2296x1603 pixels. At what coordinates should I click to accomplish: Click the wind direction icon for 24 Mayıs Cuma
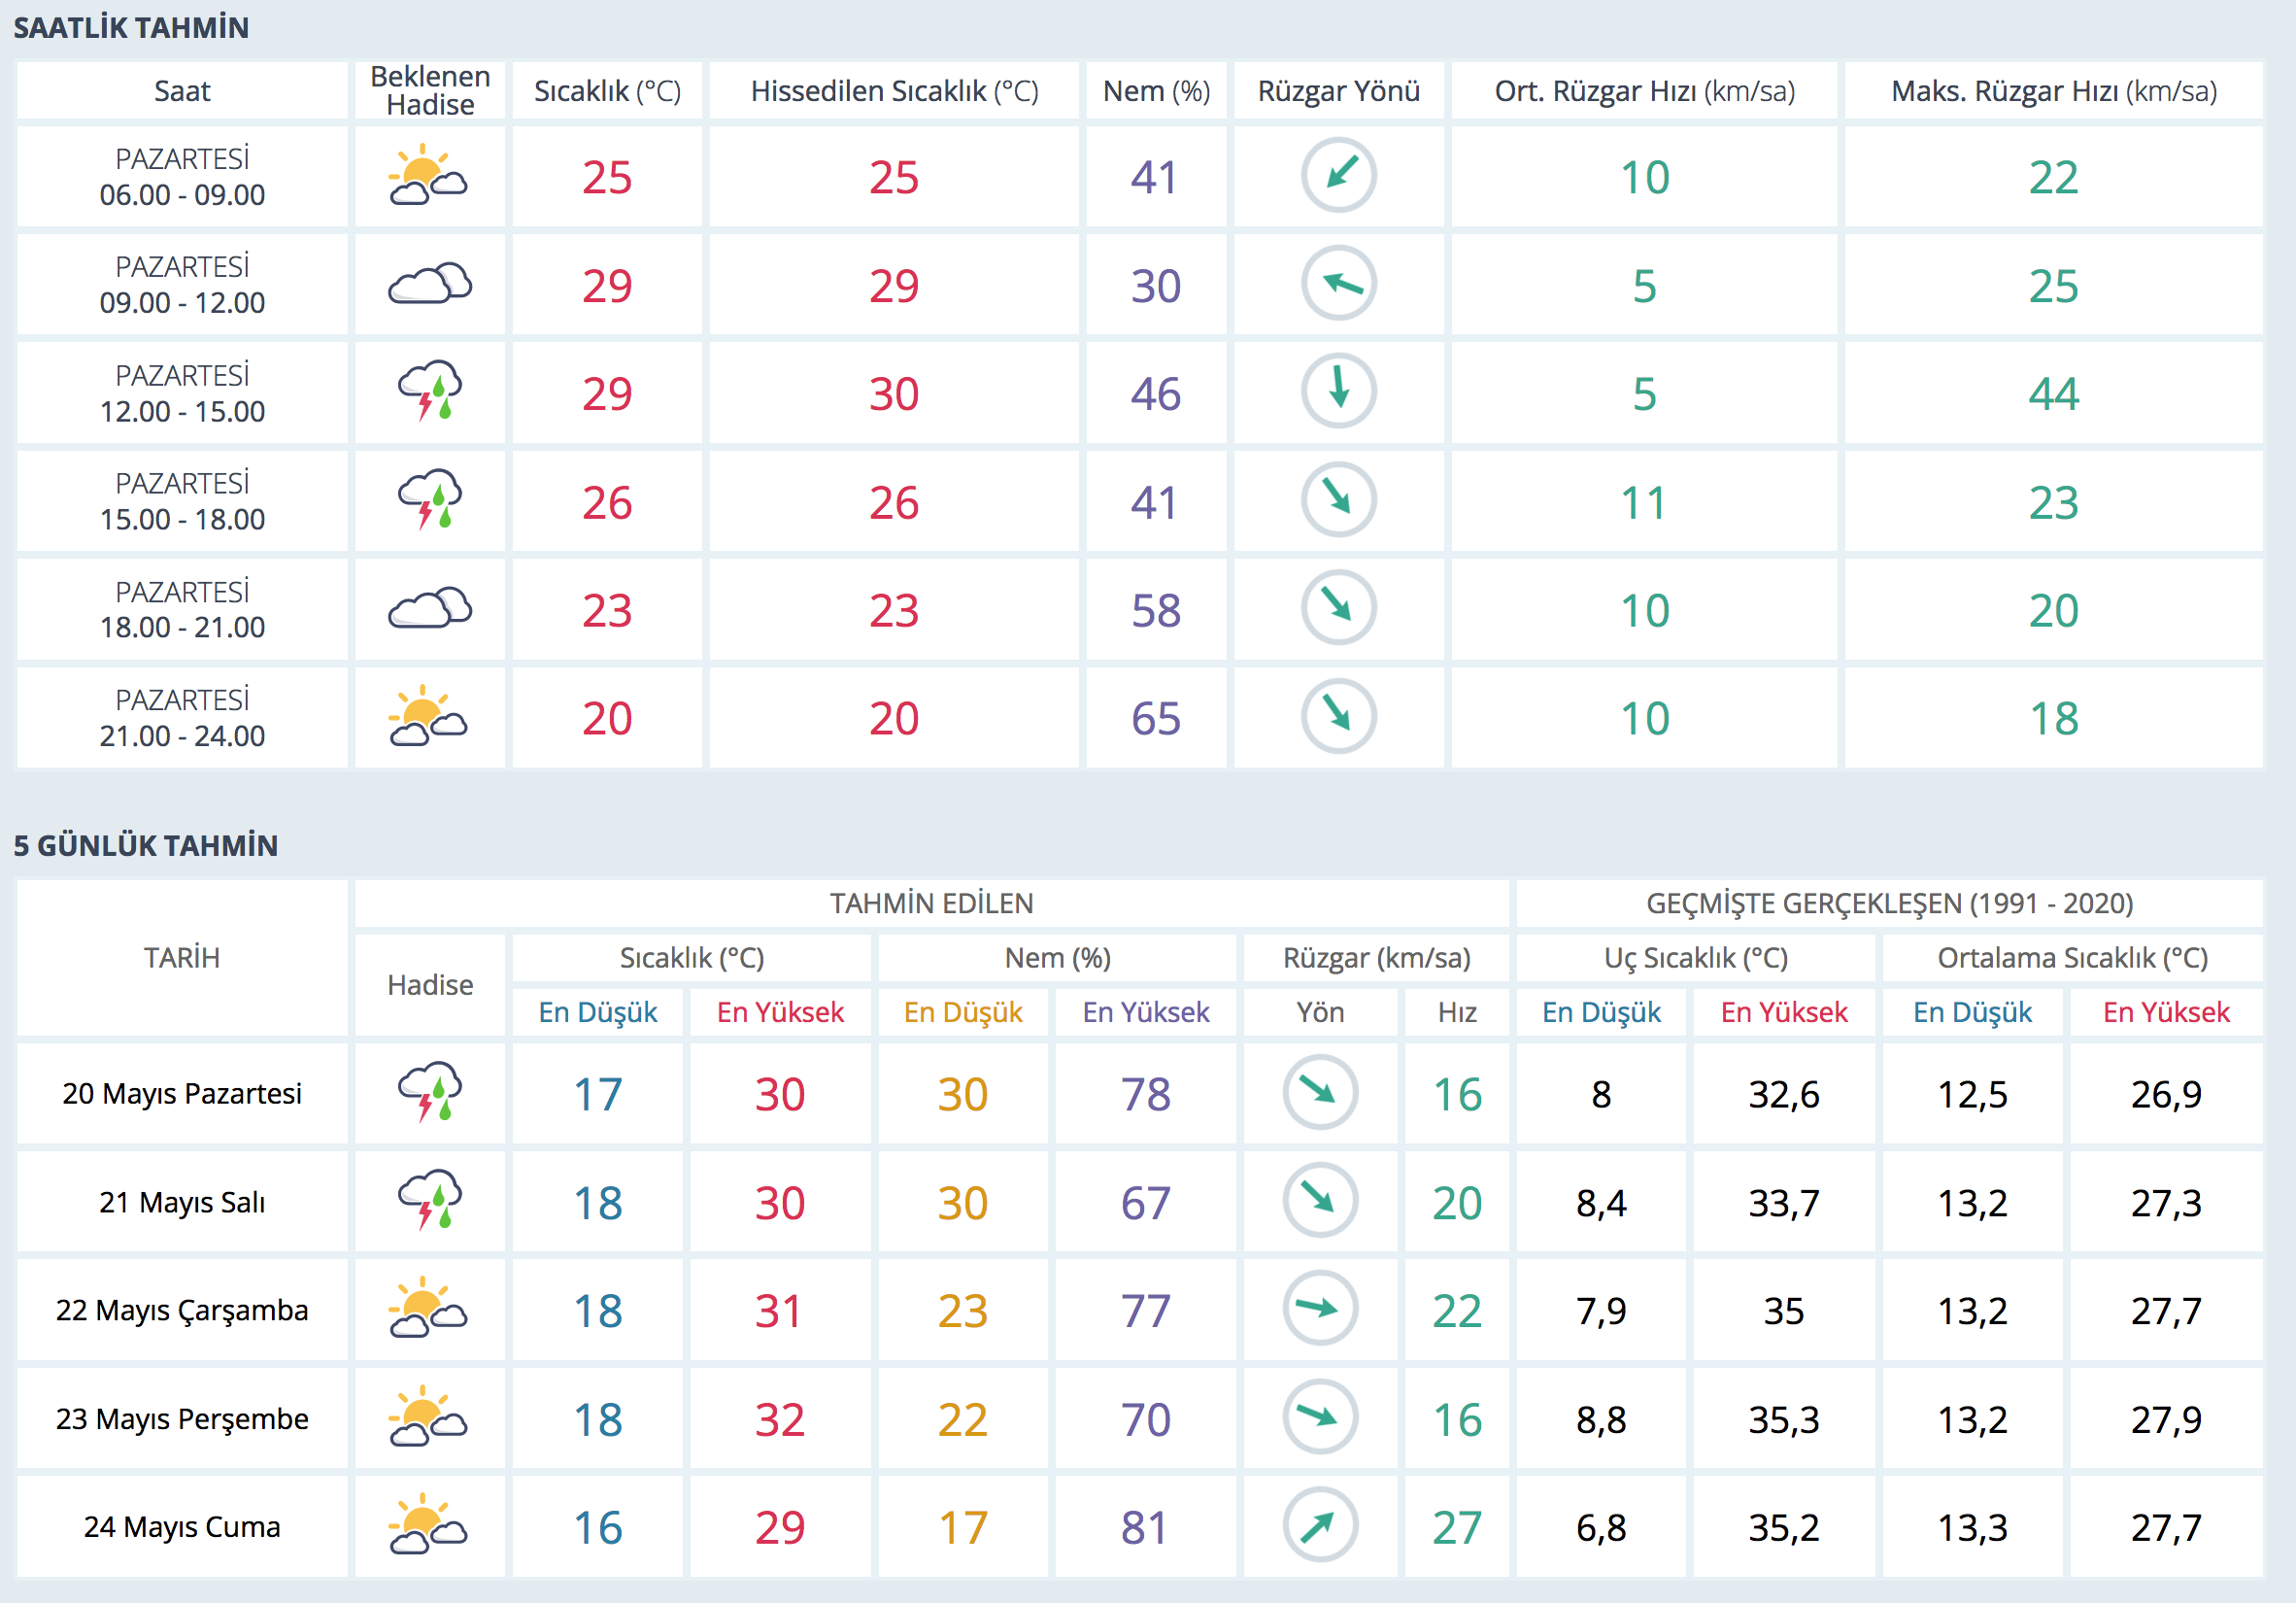click(x=1319, y=1526)
